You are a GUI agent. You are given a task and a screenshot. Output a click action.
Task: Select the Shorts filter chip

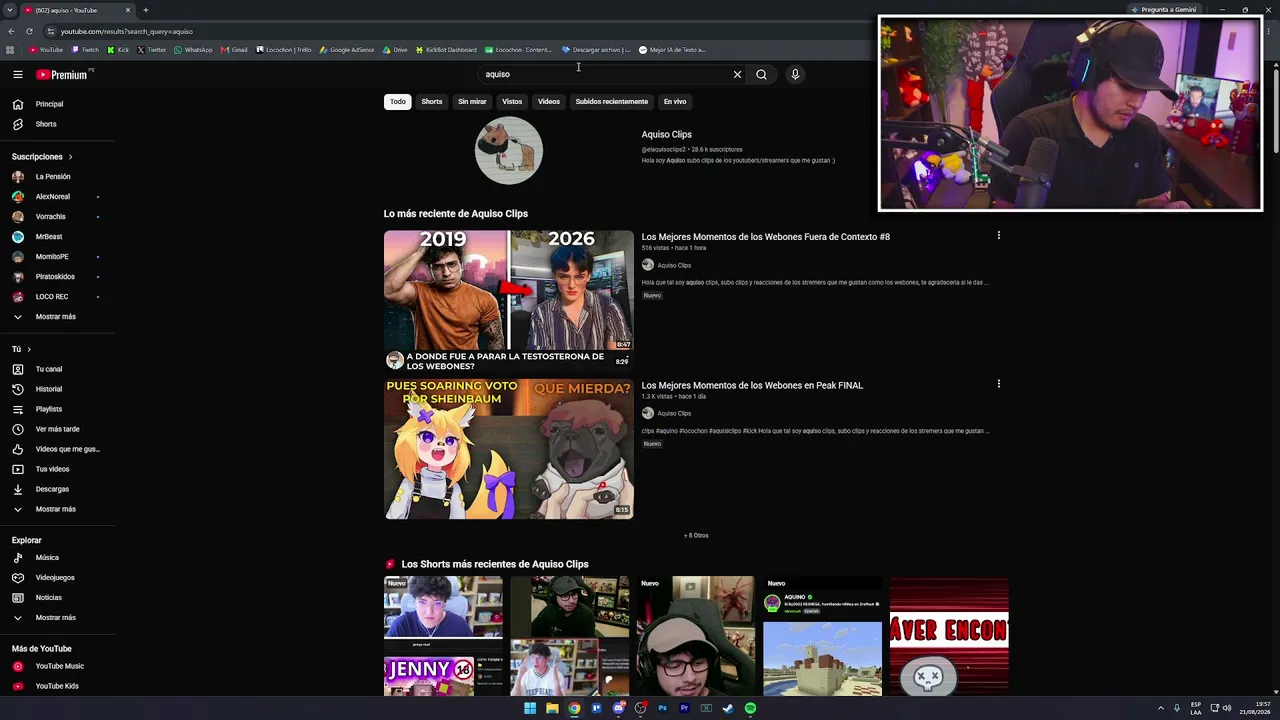point(432,101)
